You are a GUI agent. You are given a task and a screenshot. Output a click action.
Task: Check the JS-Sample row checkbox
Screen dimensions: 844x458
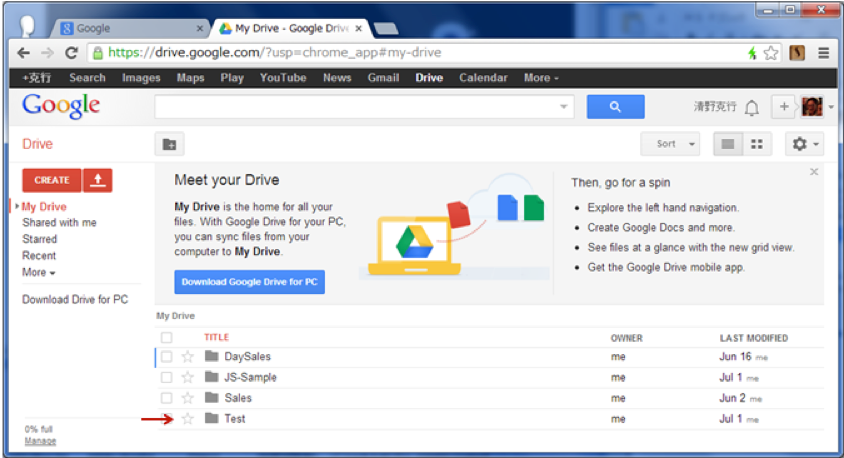point(166,377)
